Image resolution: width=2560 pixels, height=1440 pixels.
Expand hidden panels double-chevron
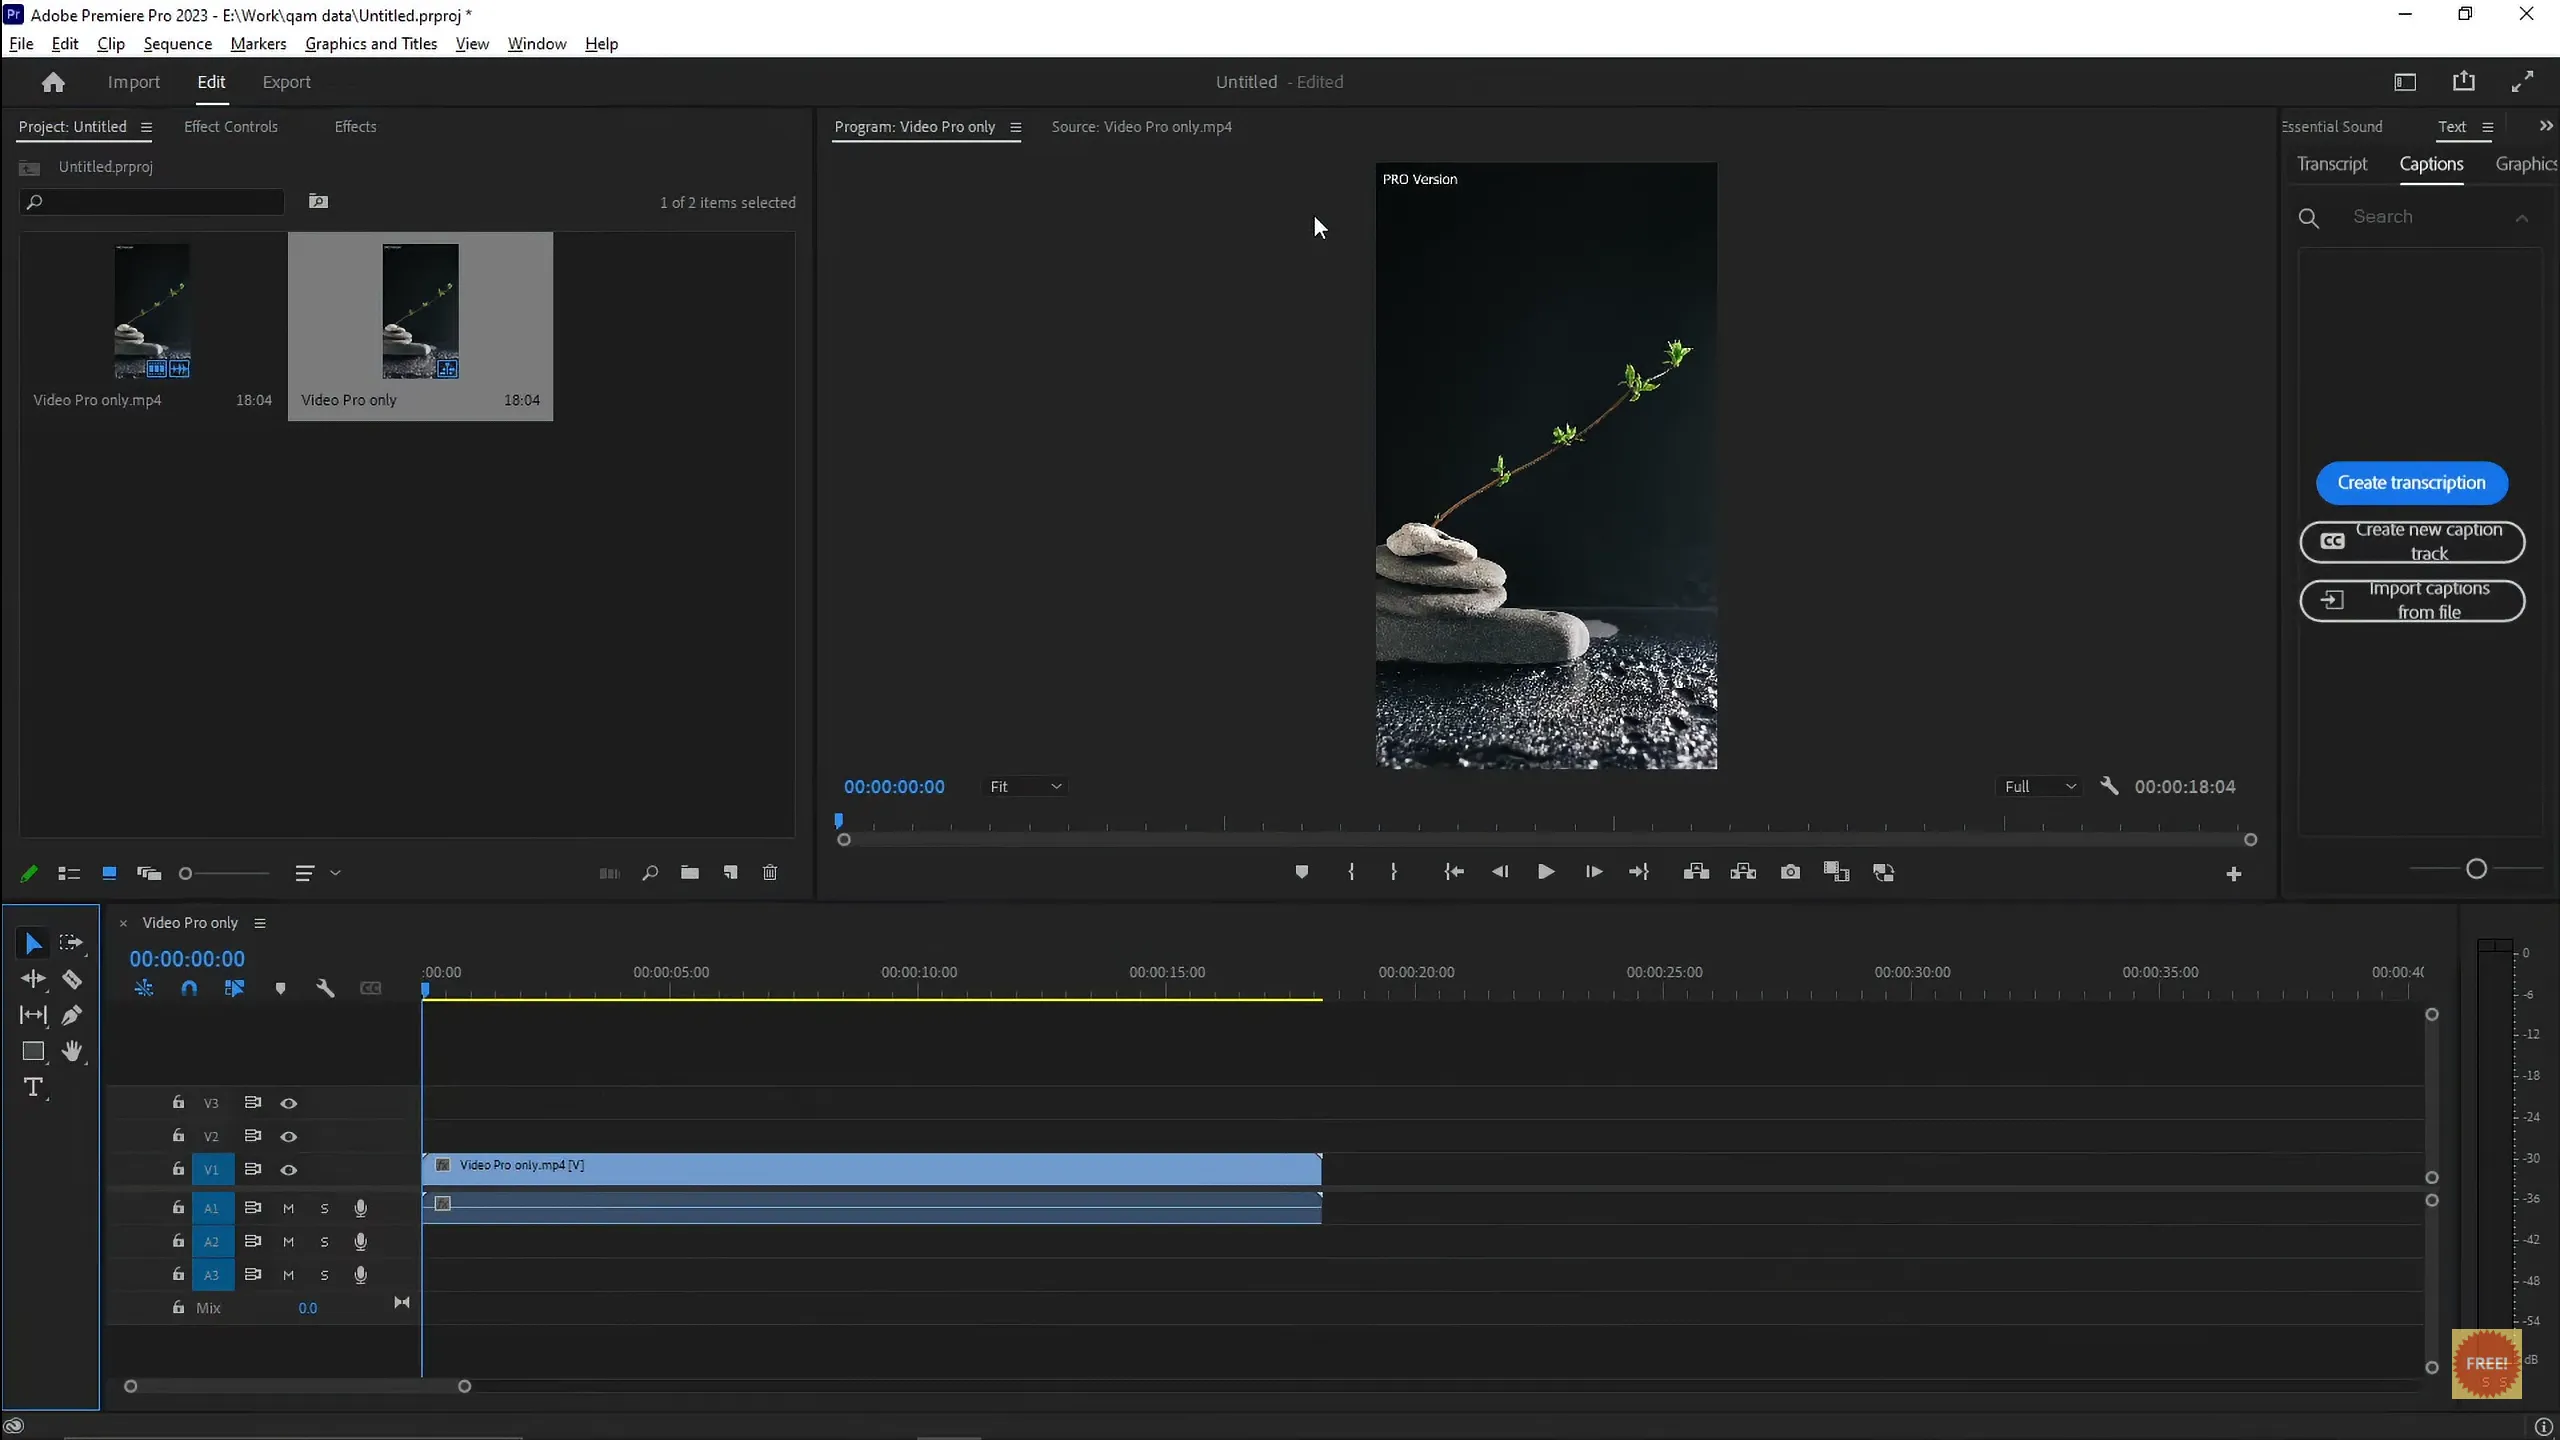pos(2546,126)
